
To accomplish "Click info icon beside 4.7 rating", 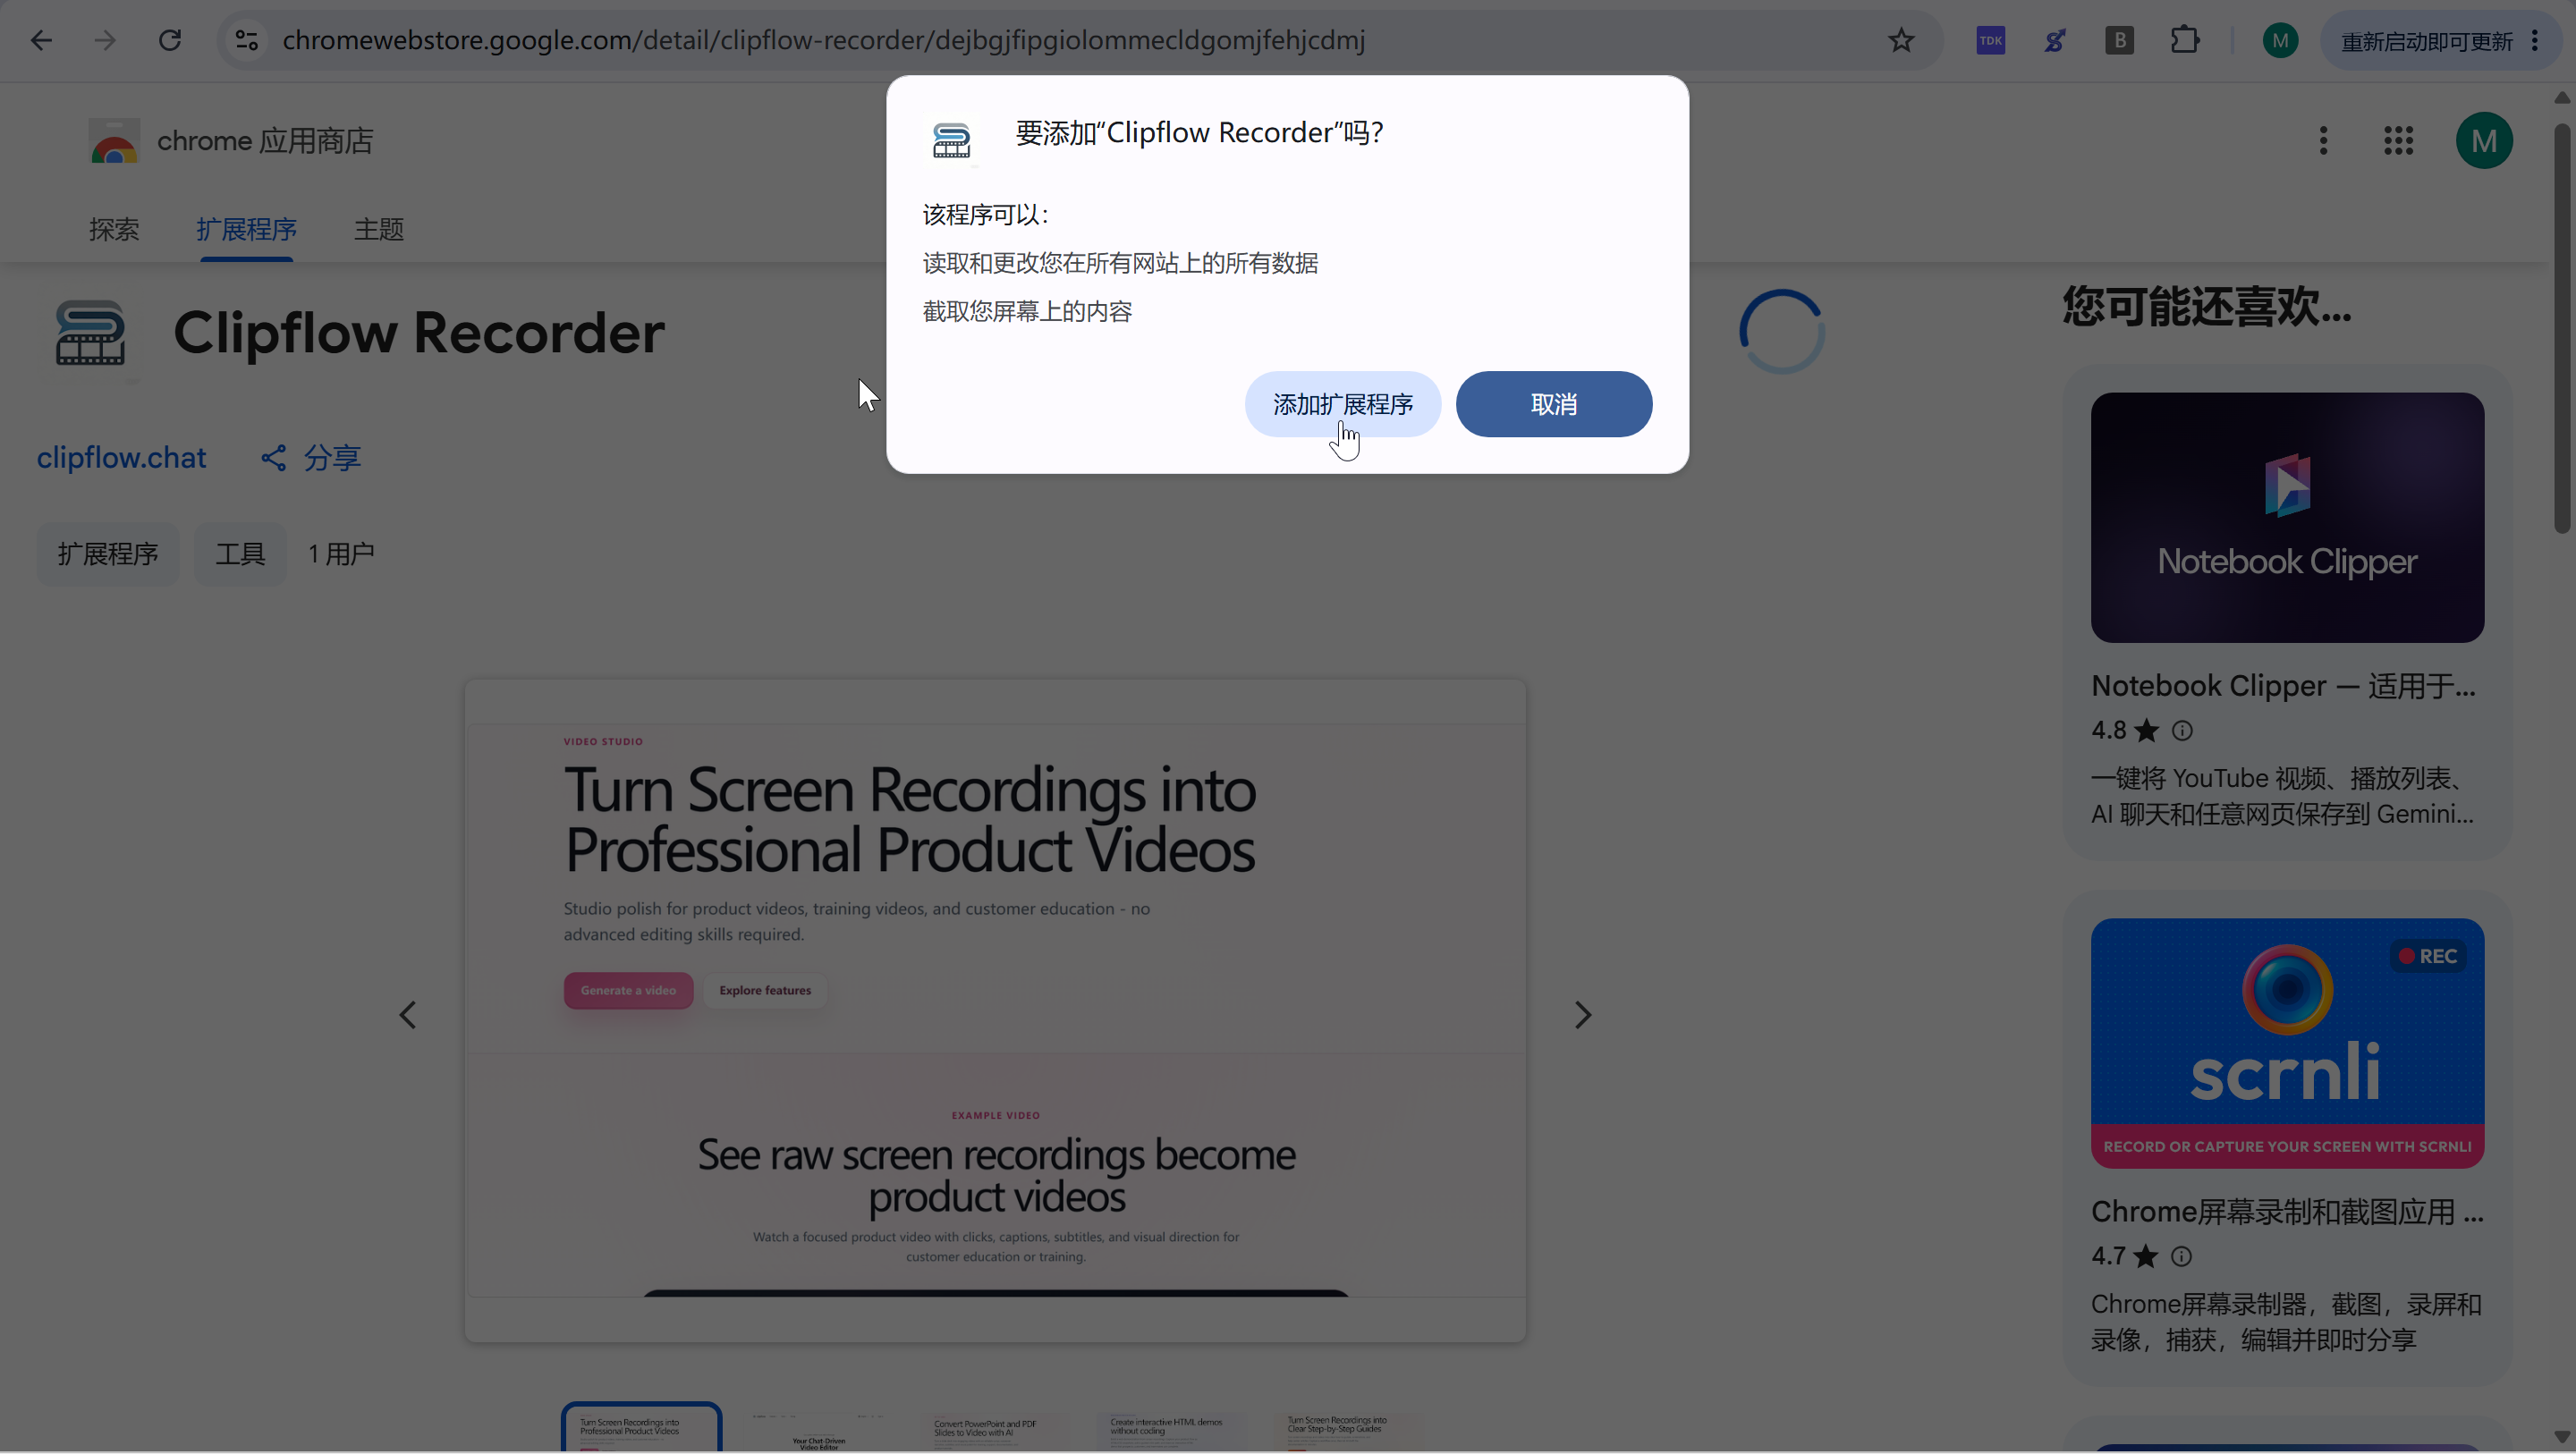I will 2181,1256.
